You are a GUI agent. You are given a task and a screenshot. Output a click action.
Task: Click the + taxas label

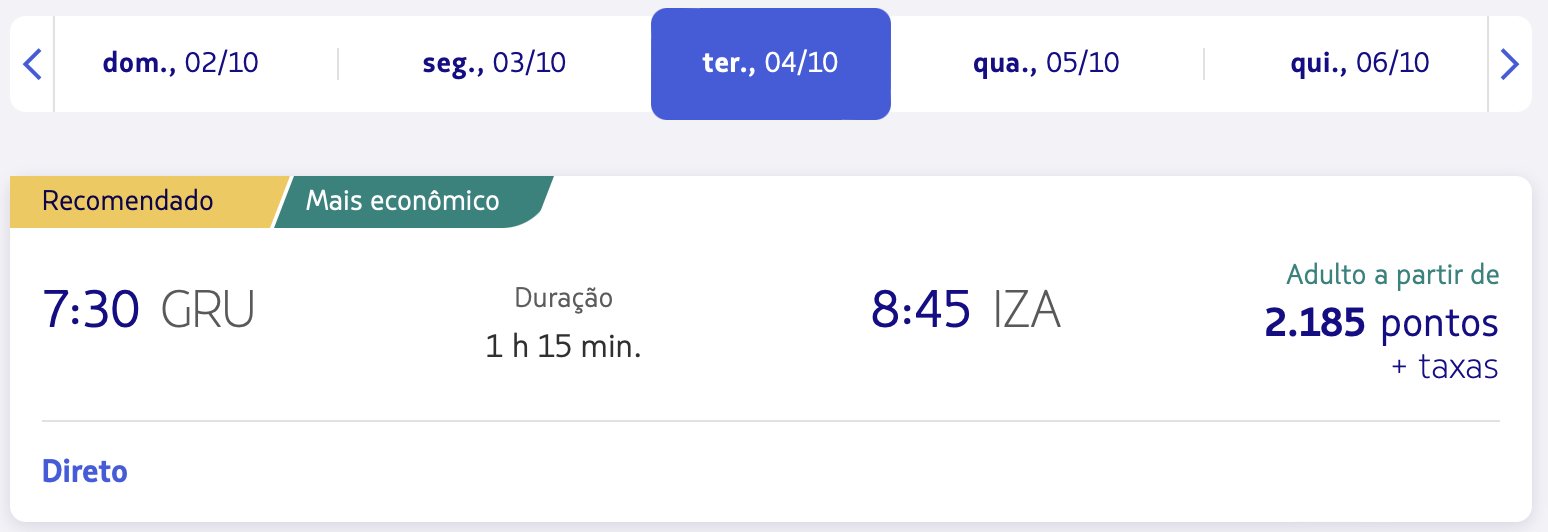point(1445,367)
